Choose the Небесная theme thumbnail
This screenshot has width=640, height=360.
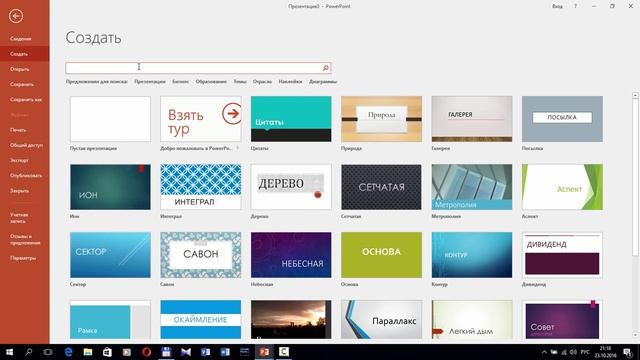point(291,255)
